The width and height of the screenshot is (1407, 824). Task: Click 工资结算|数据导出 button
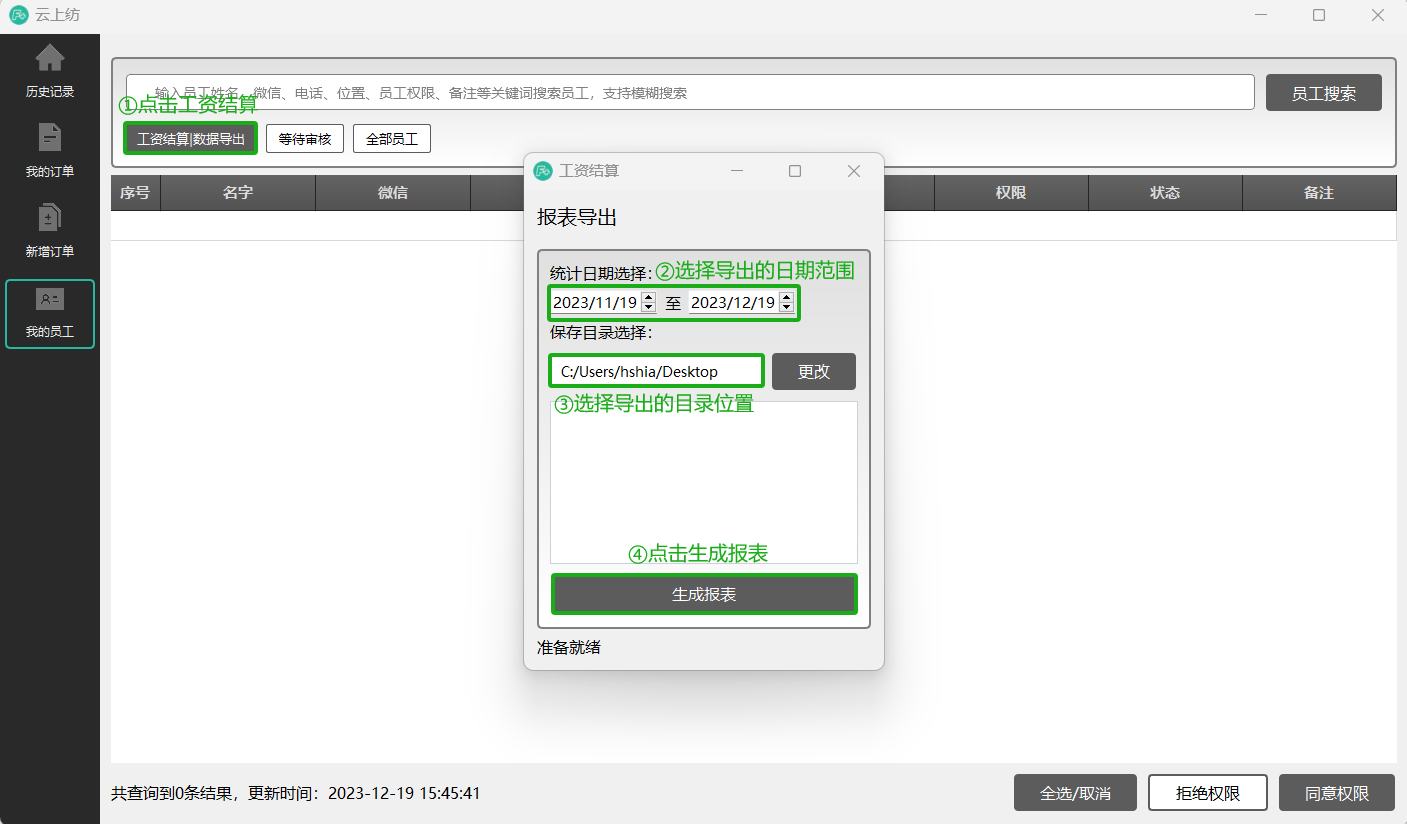point(191,139)
